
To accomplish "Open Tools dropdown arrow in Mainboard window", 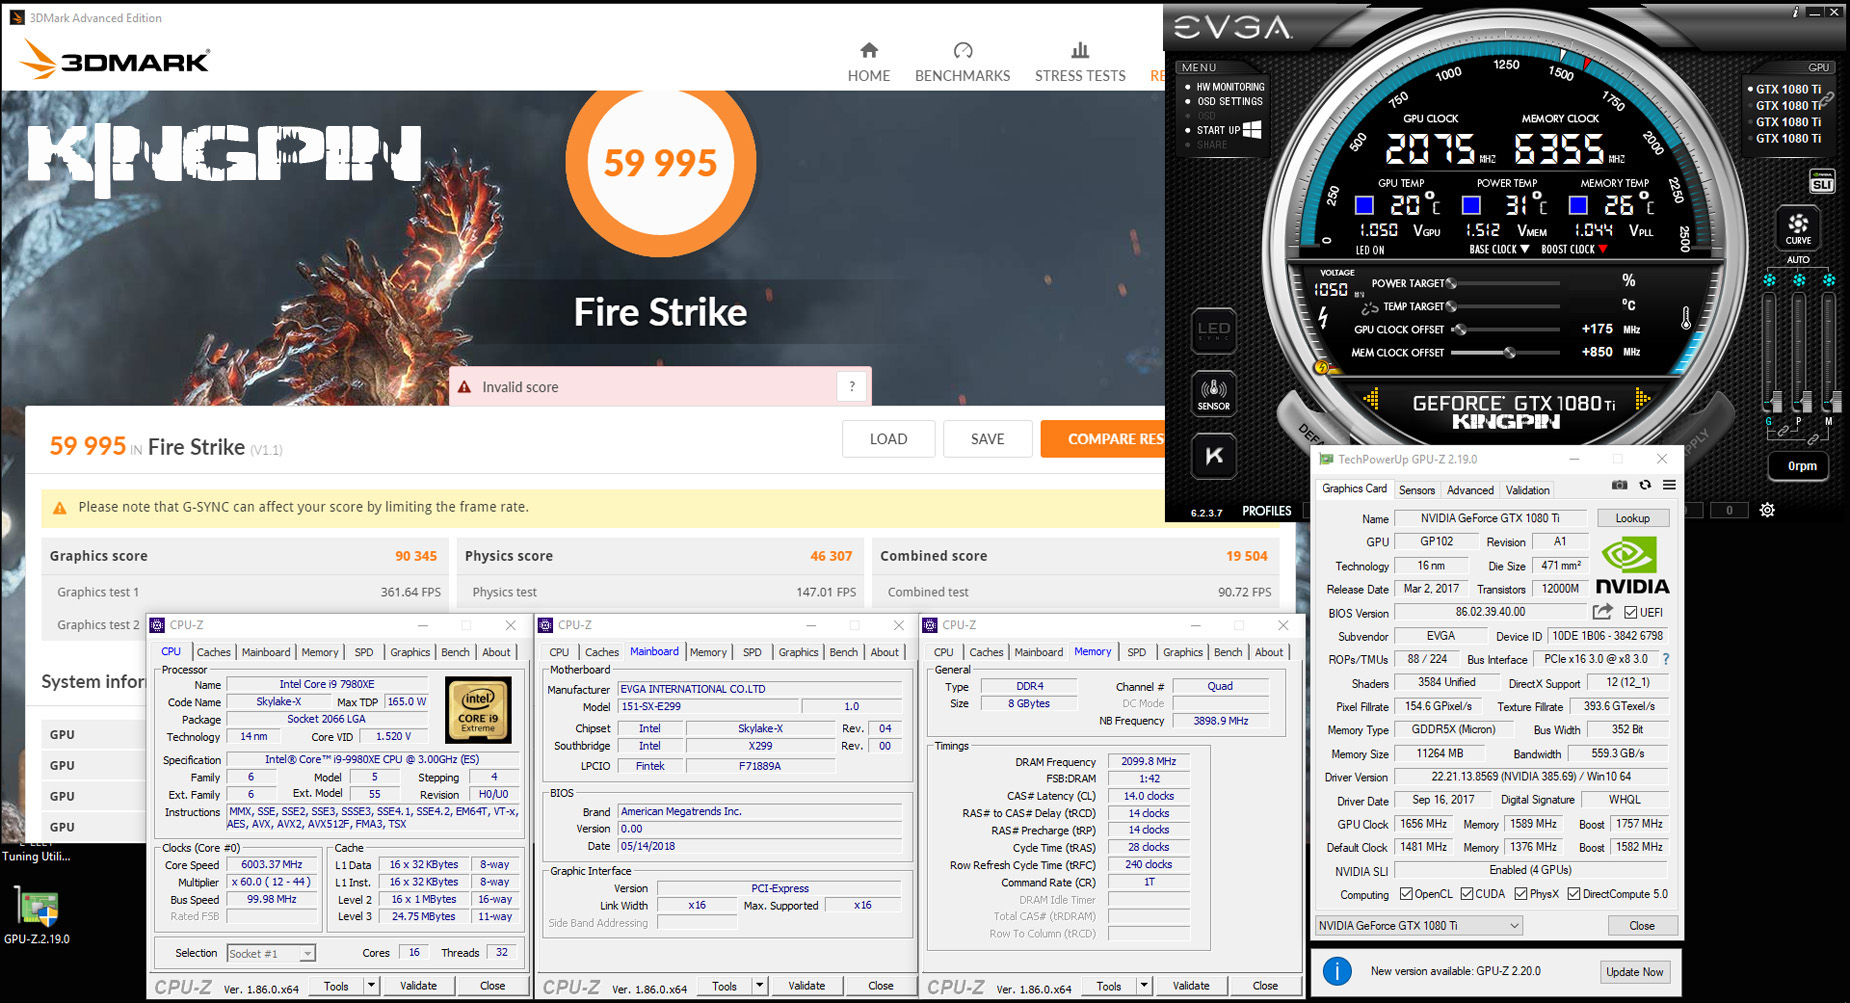I will tap(759, 986).
